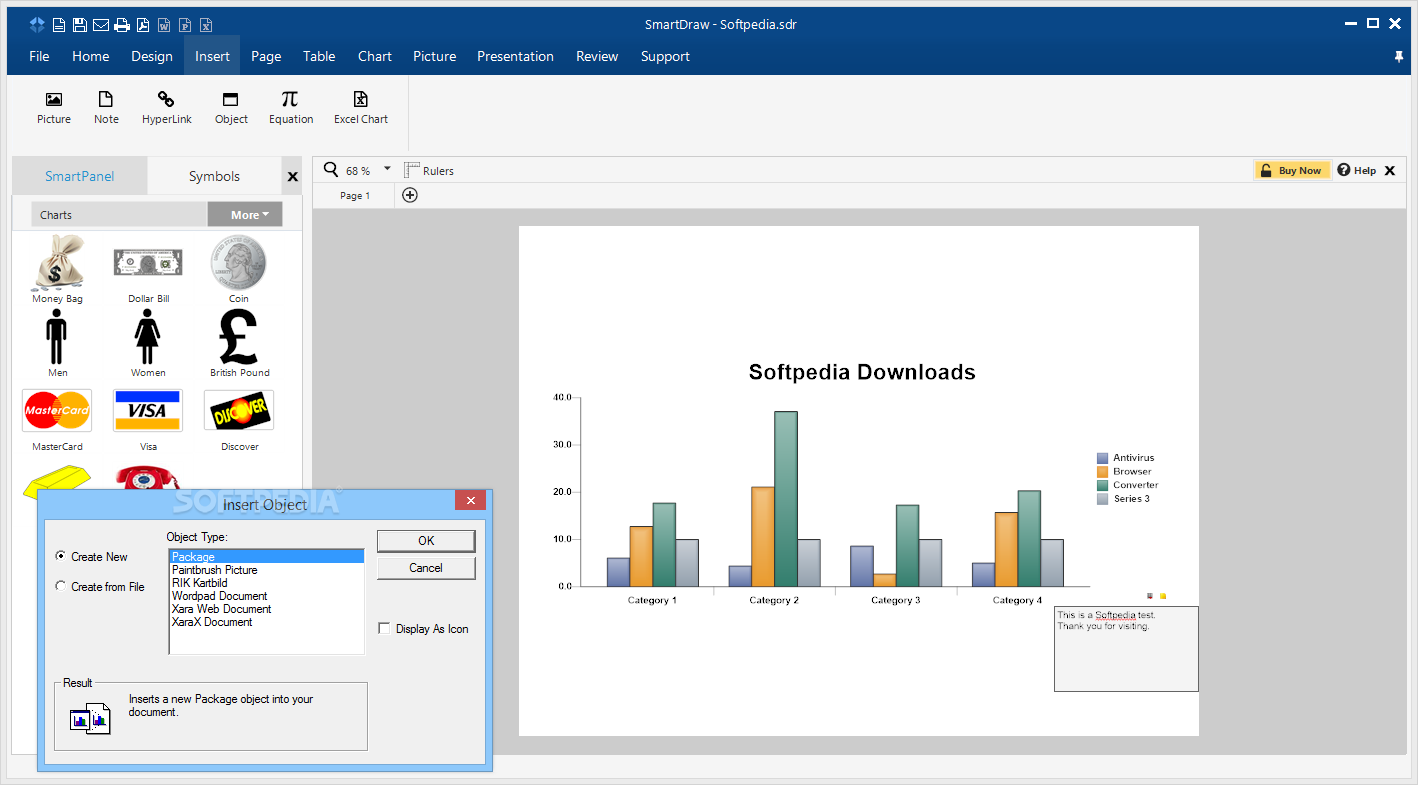The width and height of the screenshot is (1418, 785).
Task: Create a new document via title bar icon
Action: tap(59, 25)
